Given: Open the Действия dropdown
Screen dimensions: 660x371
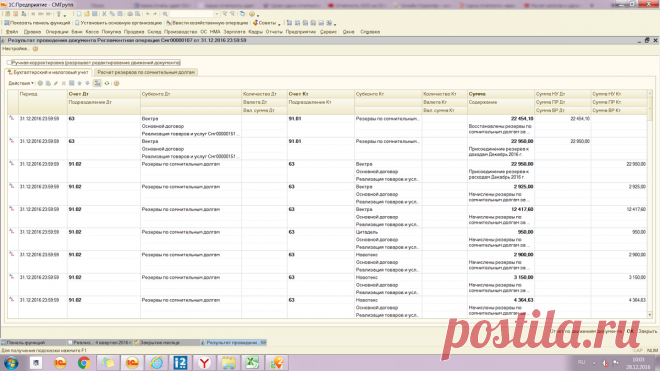Looking at the screenshot, I should [21, 83].
